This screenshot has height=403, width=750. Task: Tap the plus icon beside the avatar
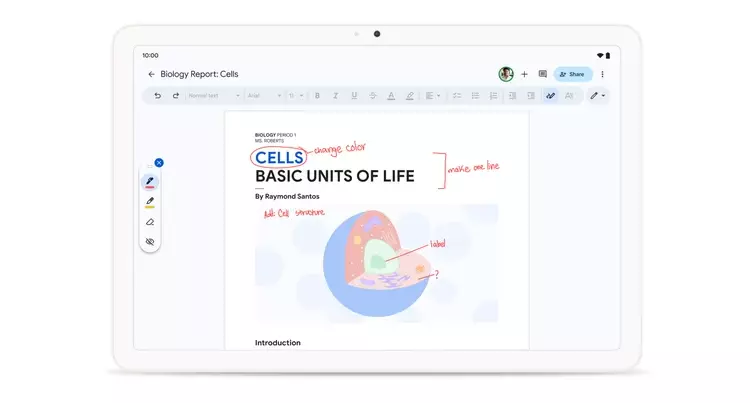pyautogui.click(x=524, y=74)
